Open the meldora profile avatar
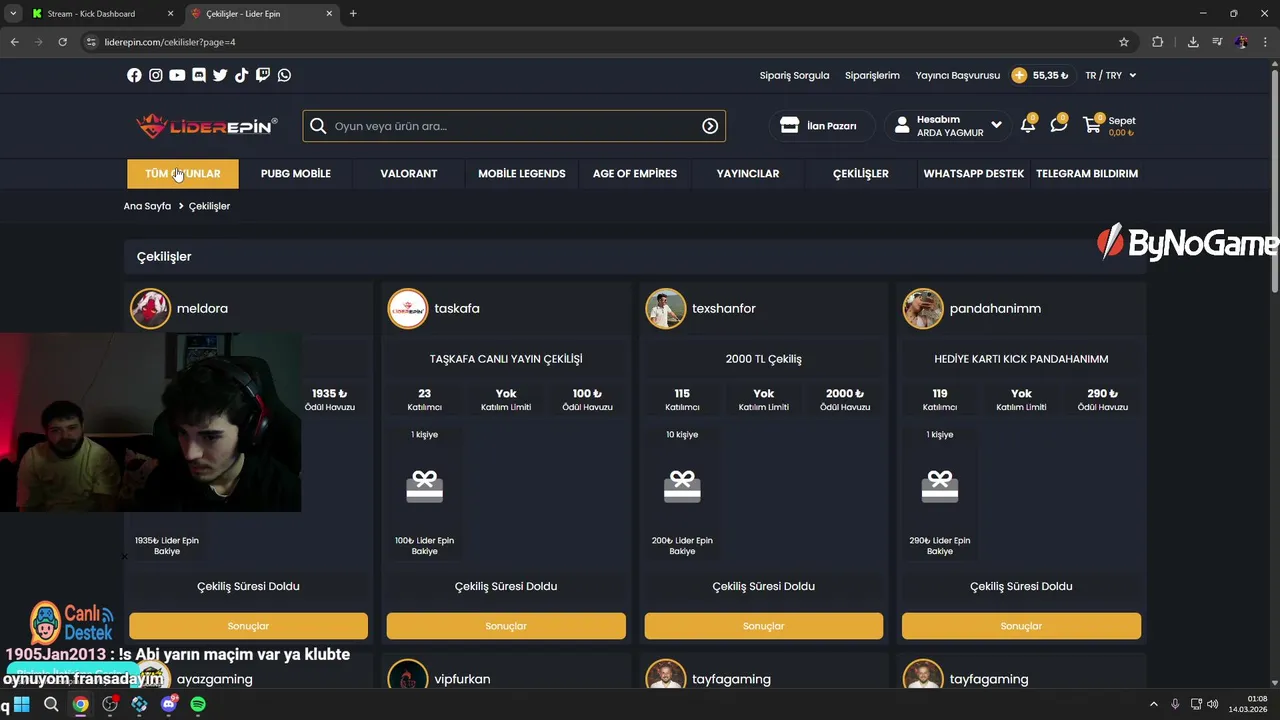1280x720 pixels. tap(150, 309)
